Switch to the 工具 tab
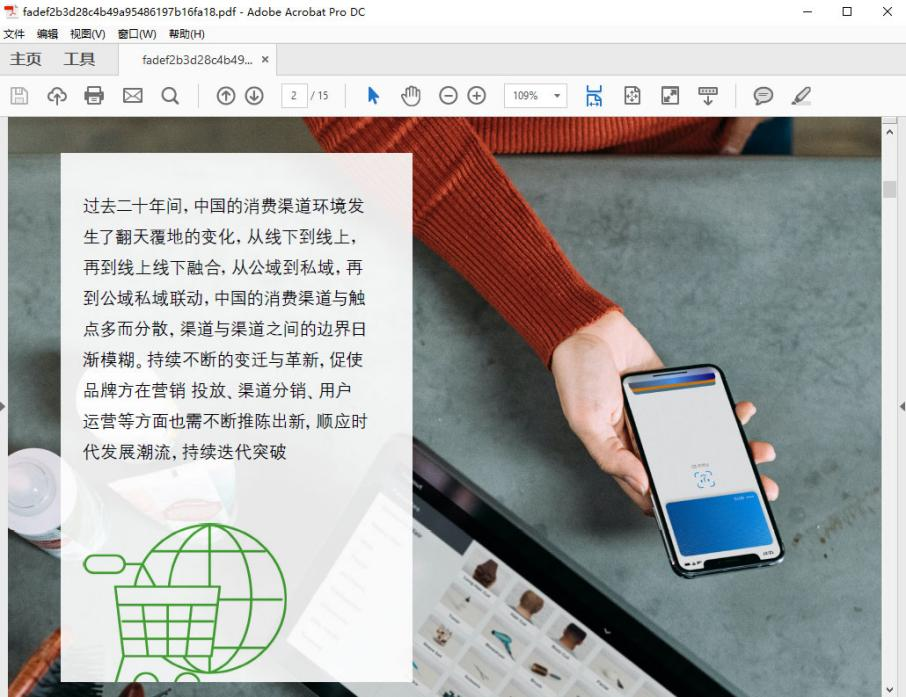906x697 pixels. pos(80,60)
